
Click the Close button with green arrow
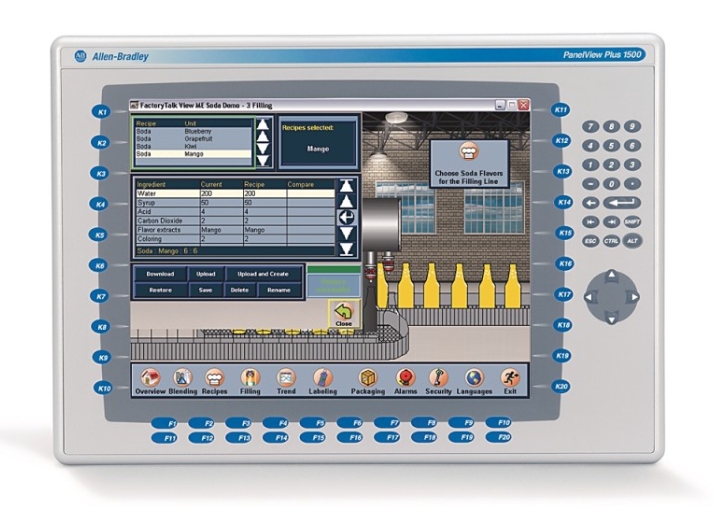pyautogui.click(x=344, y=314)
